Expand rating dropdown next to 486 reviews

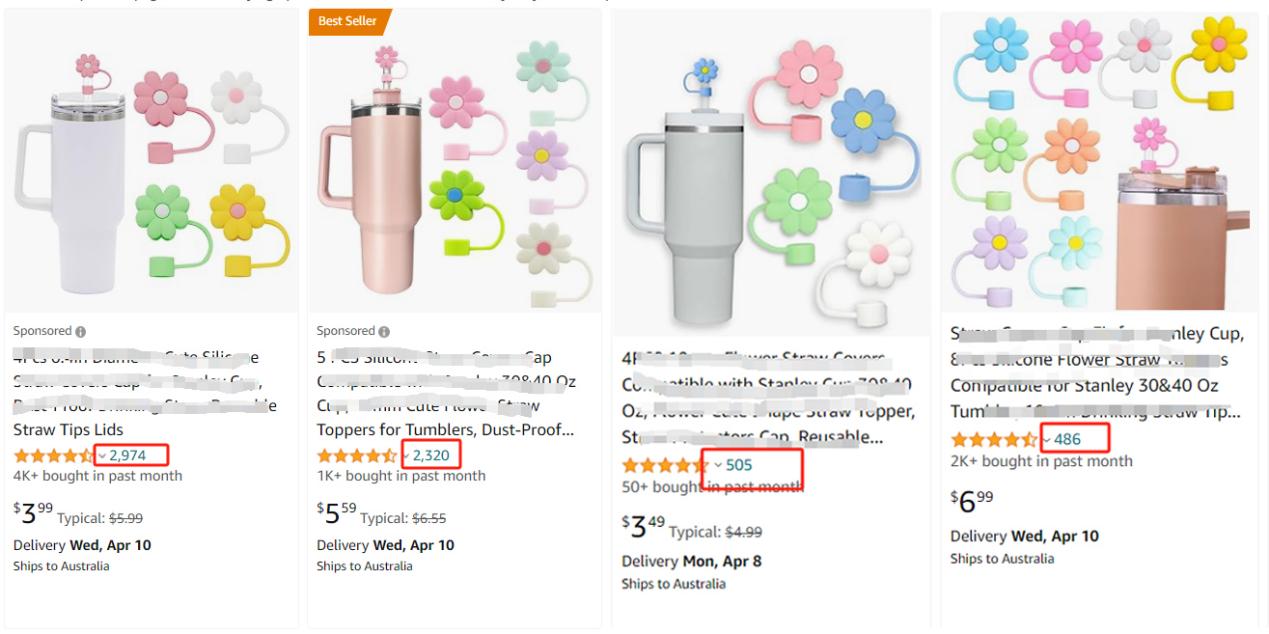click(x=1046, y=440)
